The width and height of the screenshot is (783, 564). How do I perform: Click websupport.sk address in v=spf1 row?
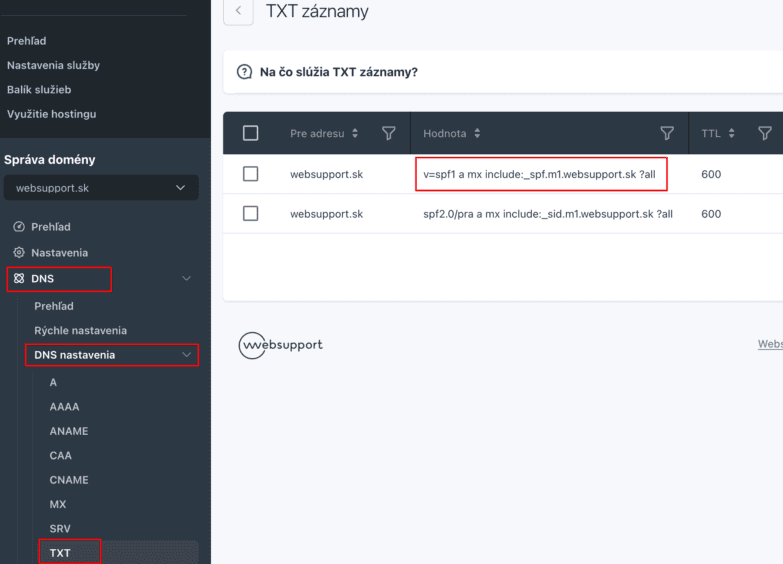tap(327, 174)
